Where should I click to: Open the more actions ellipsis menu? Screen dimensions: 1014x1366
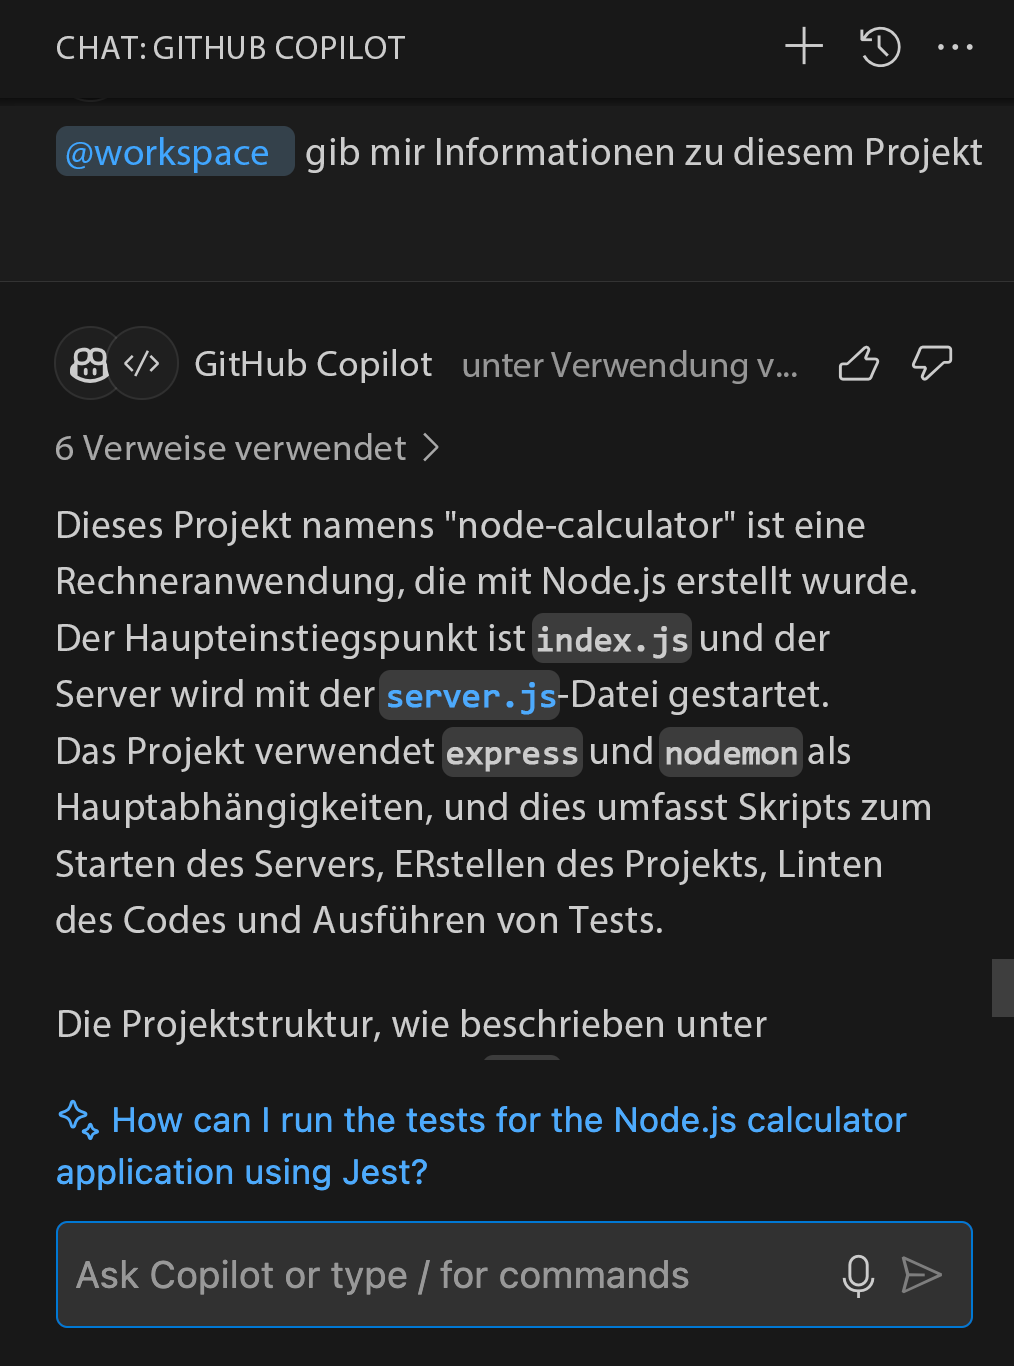tap(955, 47)
